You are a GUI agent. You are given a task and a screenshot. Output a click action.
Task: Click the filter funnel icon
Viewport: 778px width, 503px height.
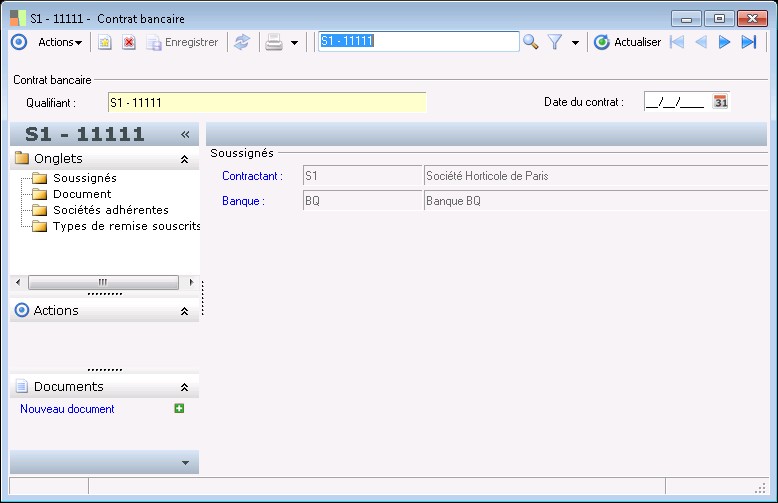coord(555,42)
